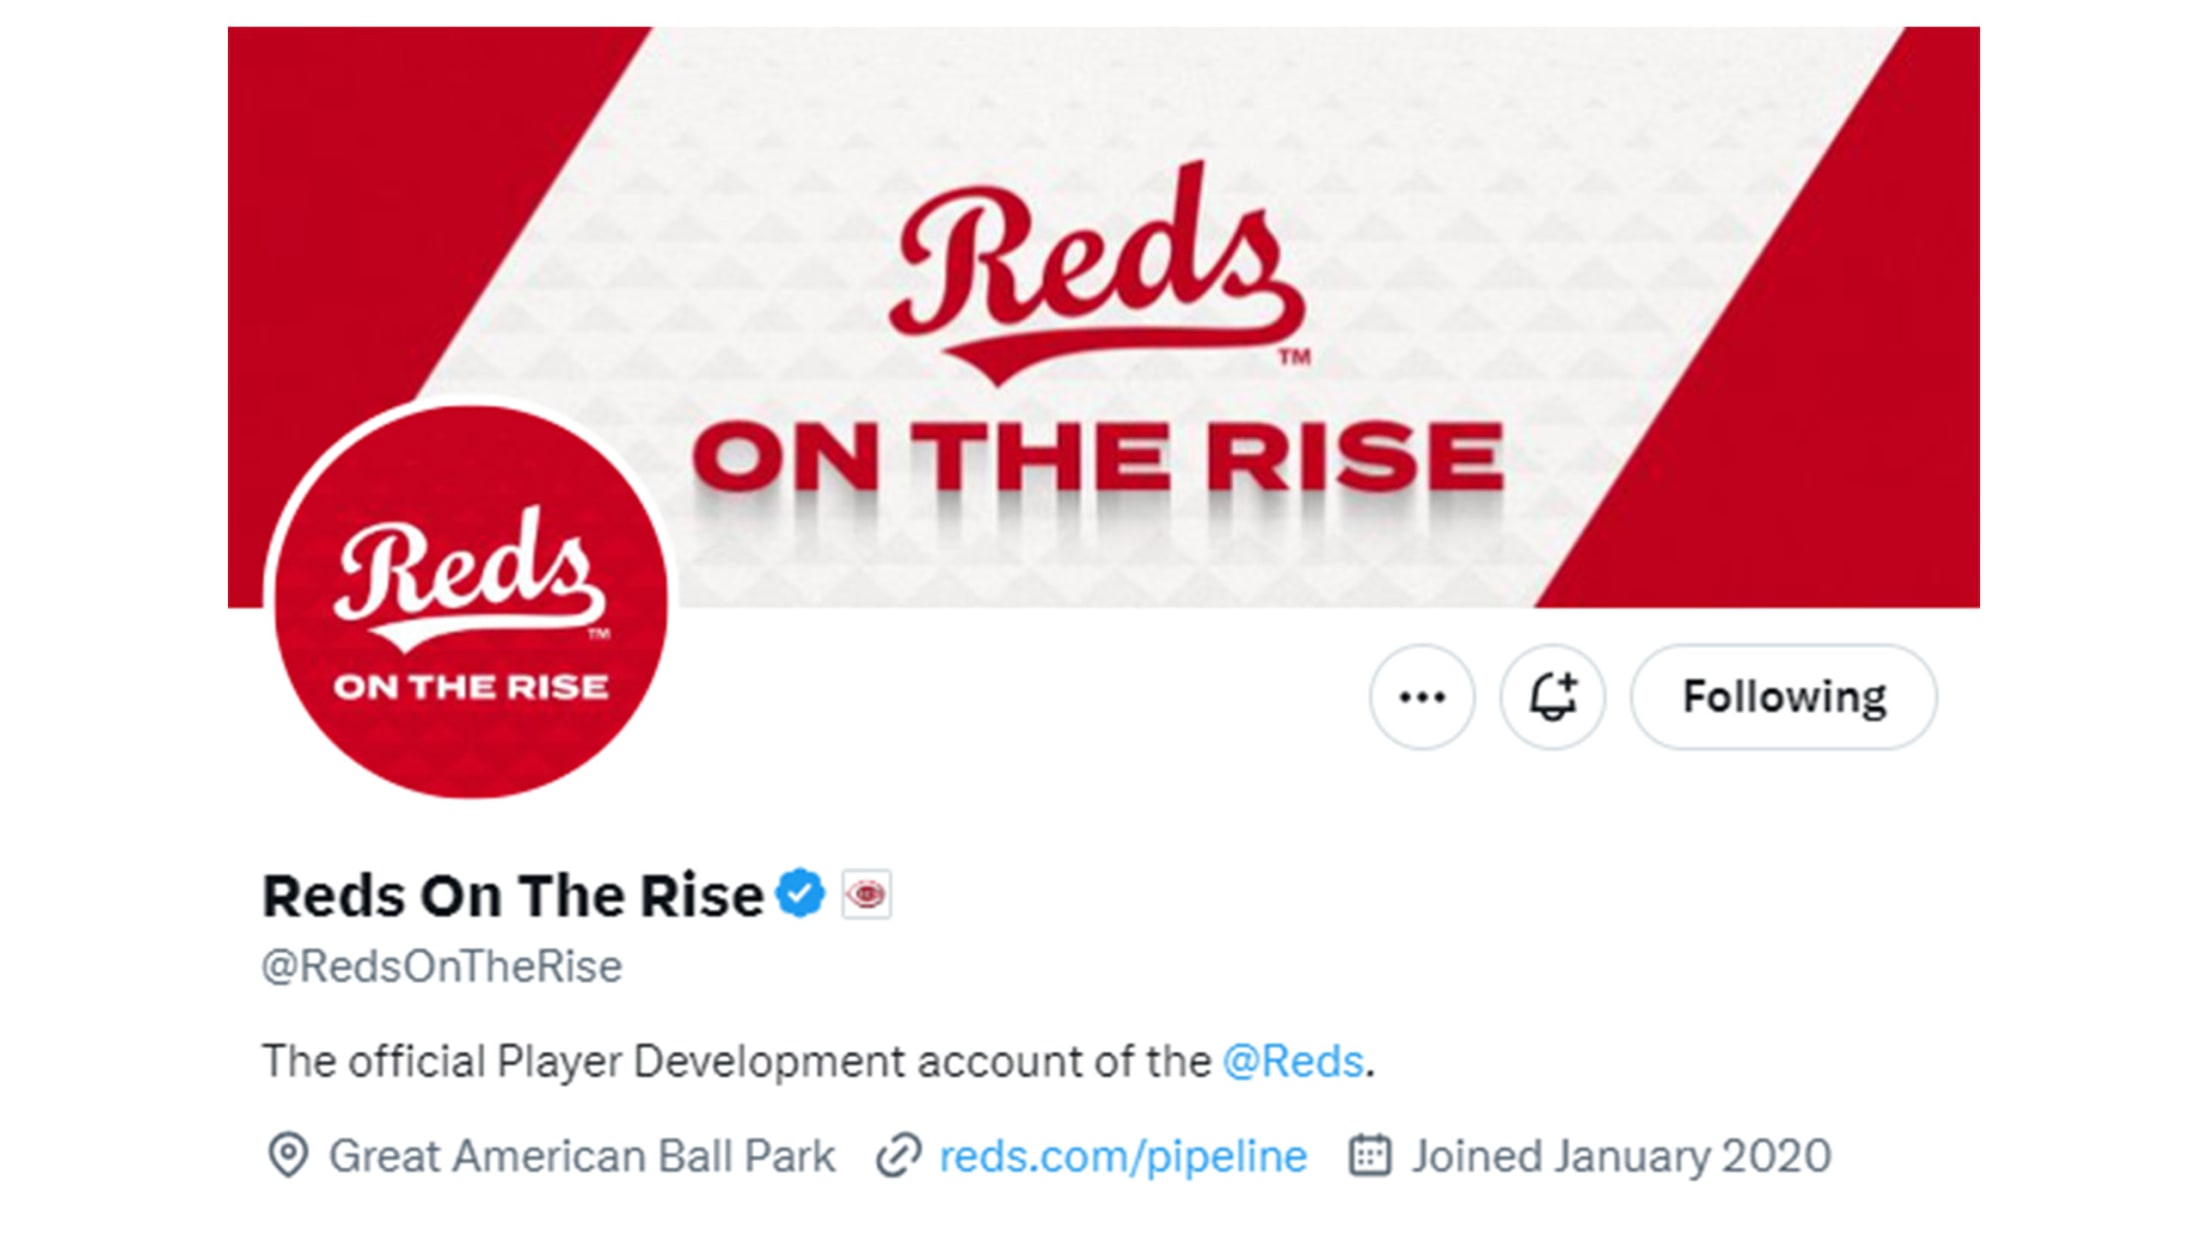2208x1242 pixels.
Task: Click the location pin icon
Action: pos(288,1156)
